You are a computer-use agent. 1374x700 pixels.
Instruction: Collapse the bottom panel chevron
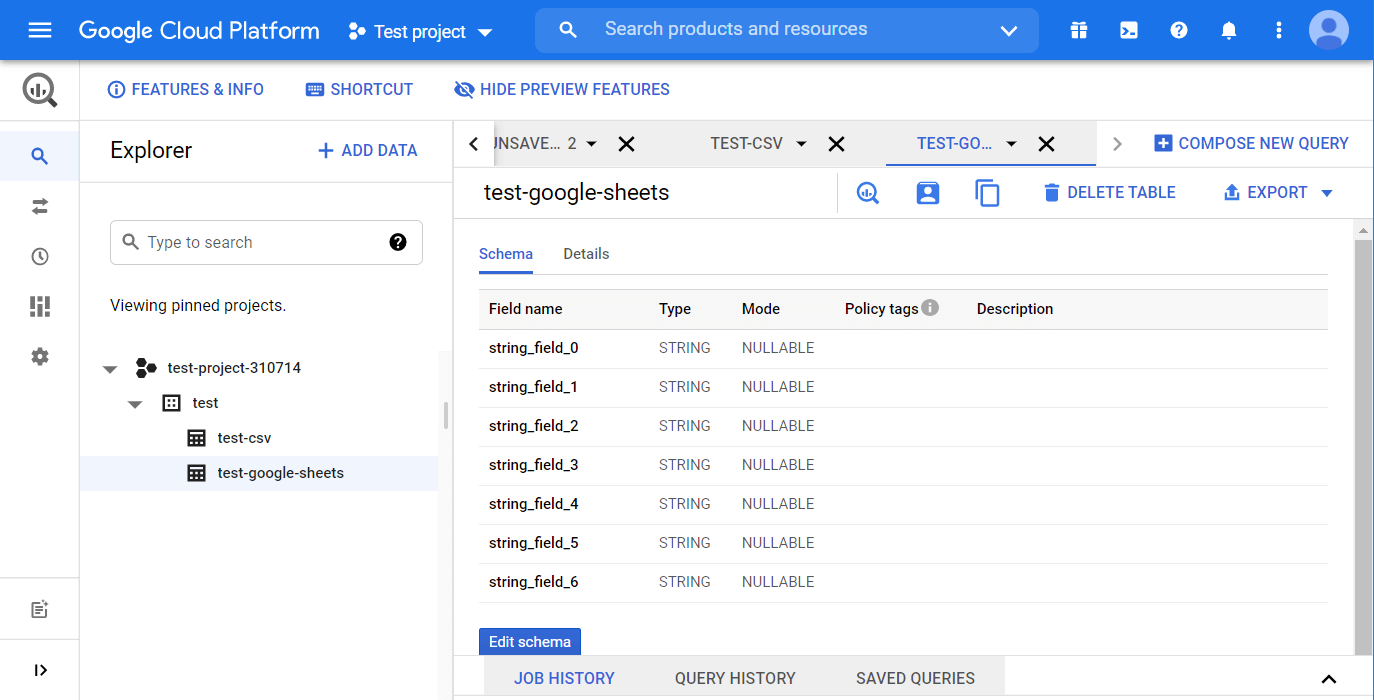click(x=1328, y=677)
